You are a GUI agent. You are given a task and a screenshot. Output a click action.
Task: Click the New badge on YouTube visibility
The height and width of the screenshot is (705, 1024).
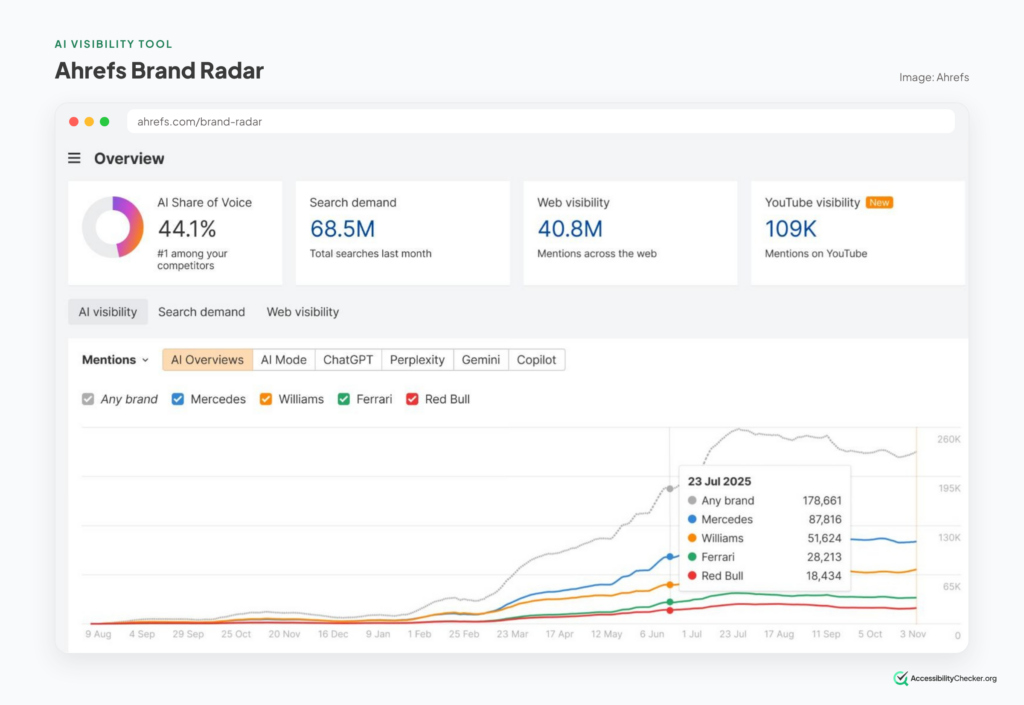[x=879, y=202]
